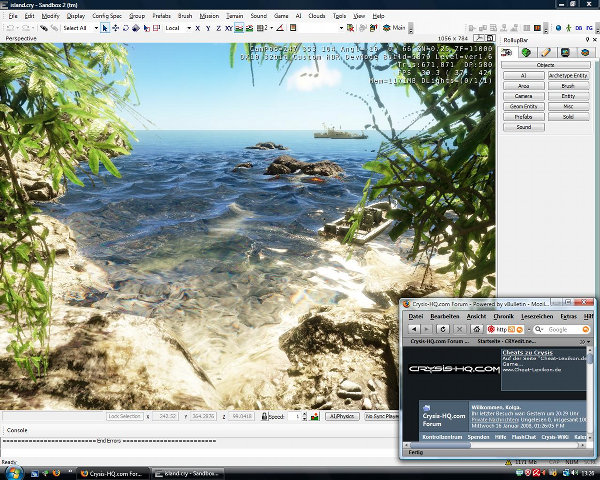Click the X axis constraint icon
Screen dimensions: 600x480
(199, 28)
